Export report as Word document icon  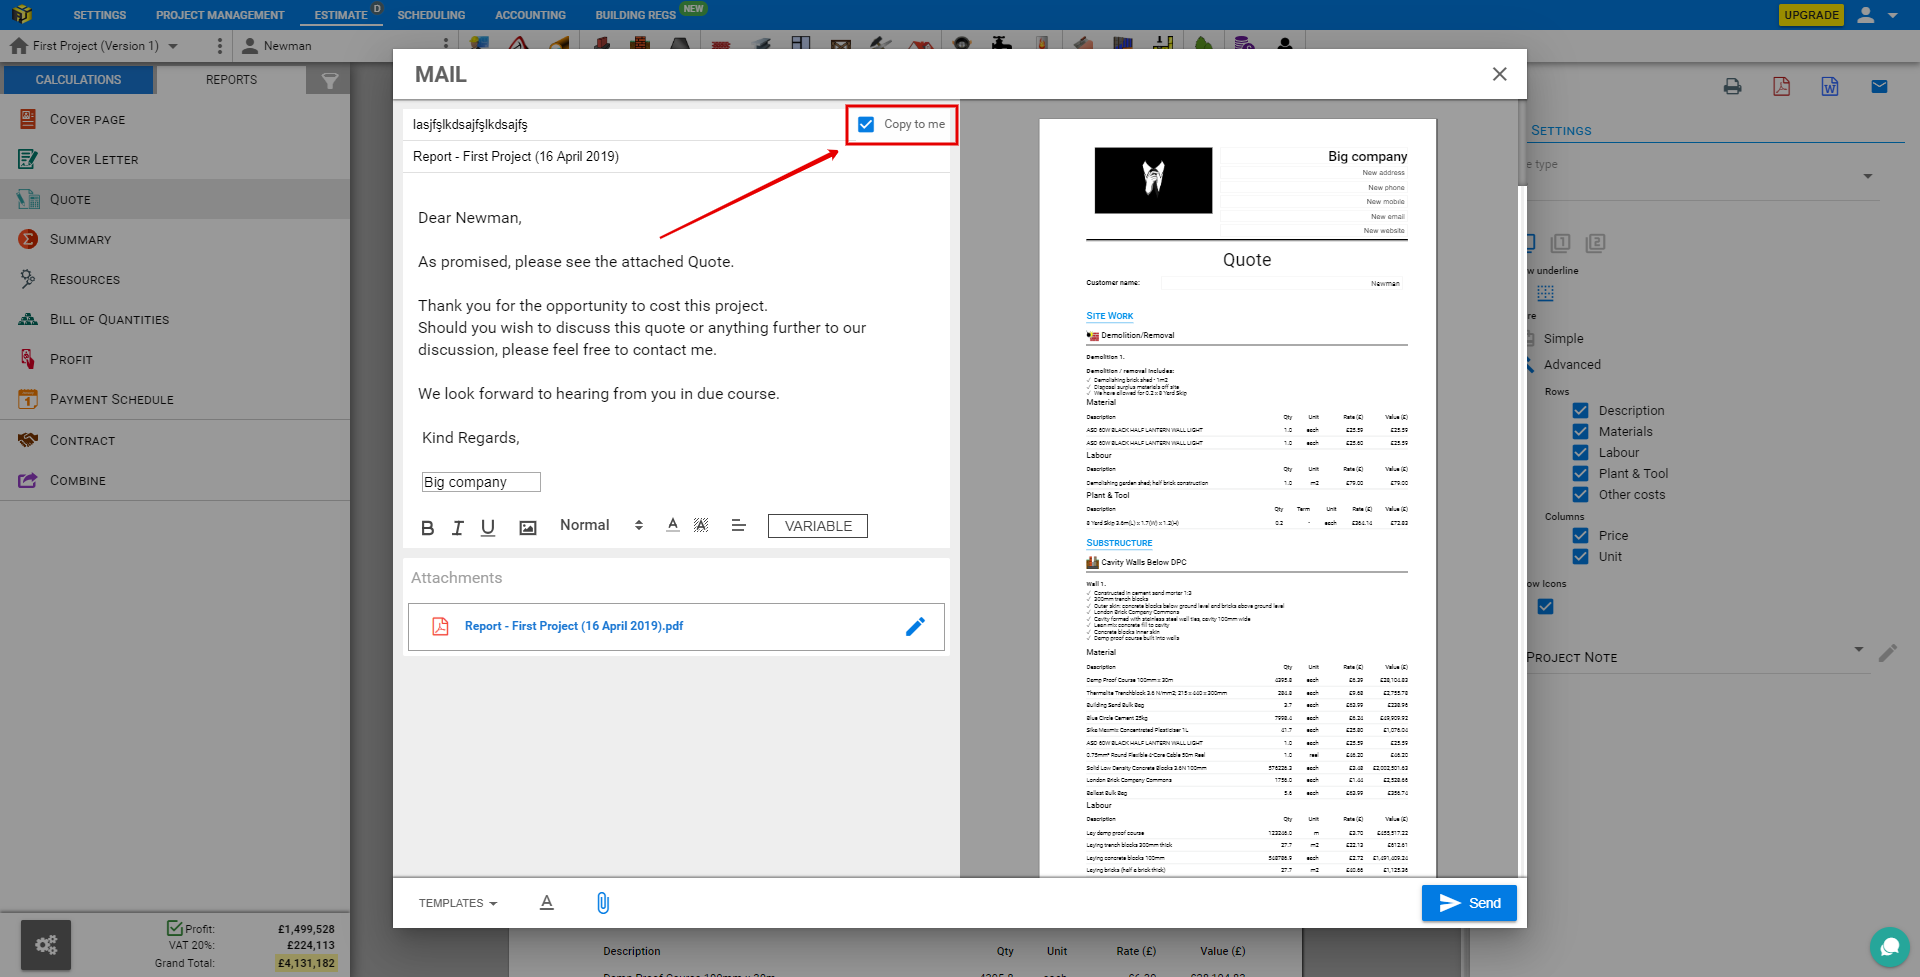(x=1830, y=87)
